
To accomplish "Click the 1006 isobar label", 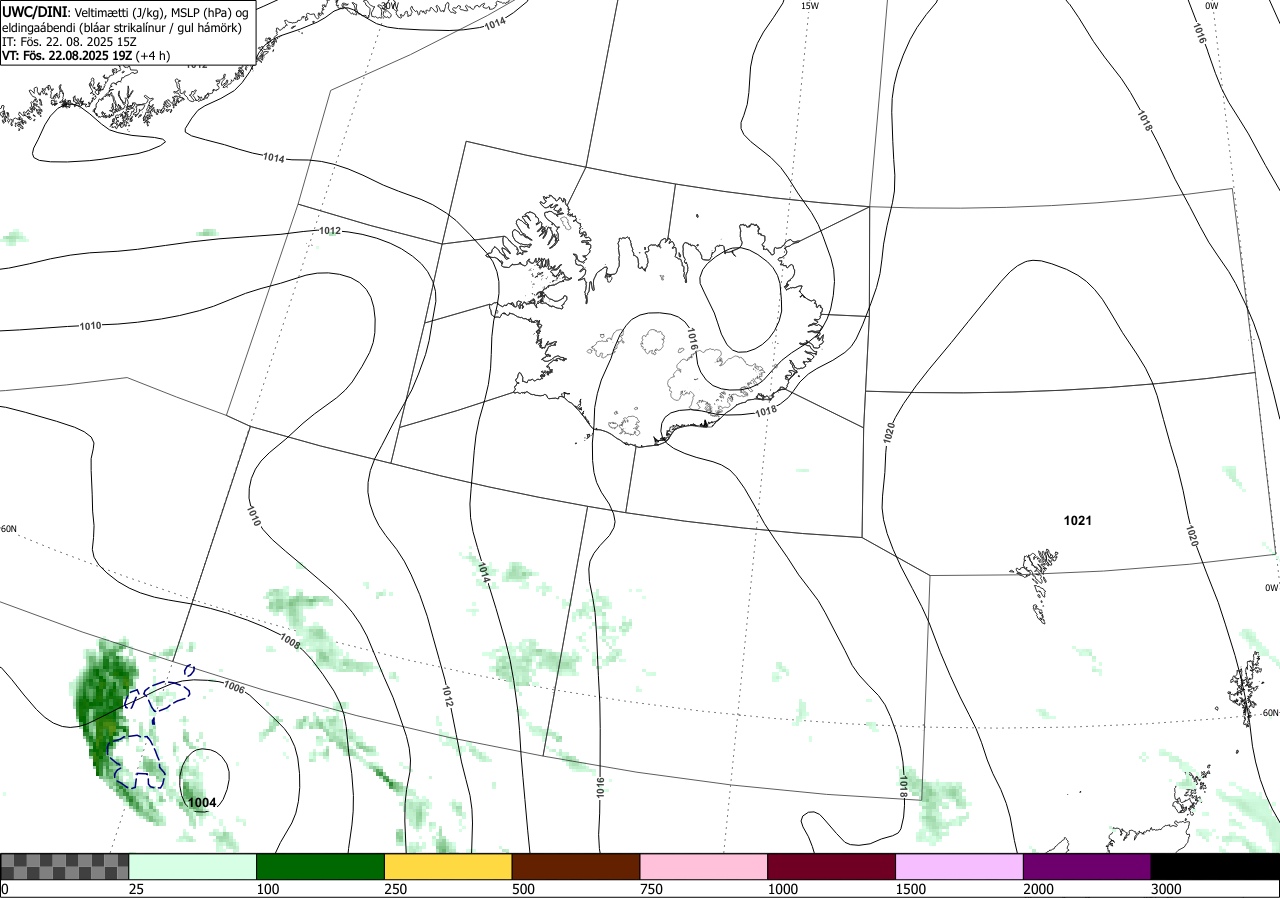I will [234, 687].
